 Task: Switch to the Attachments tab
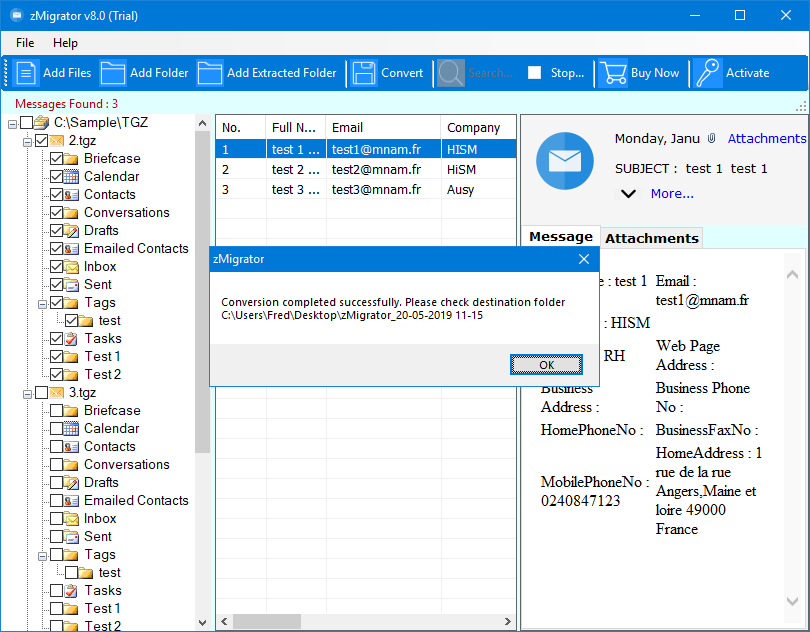click(x=652, y=238)
